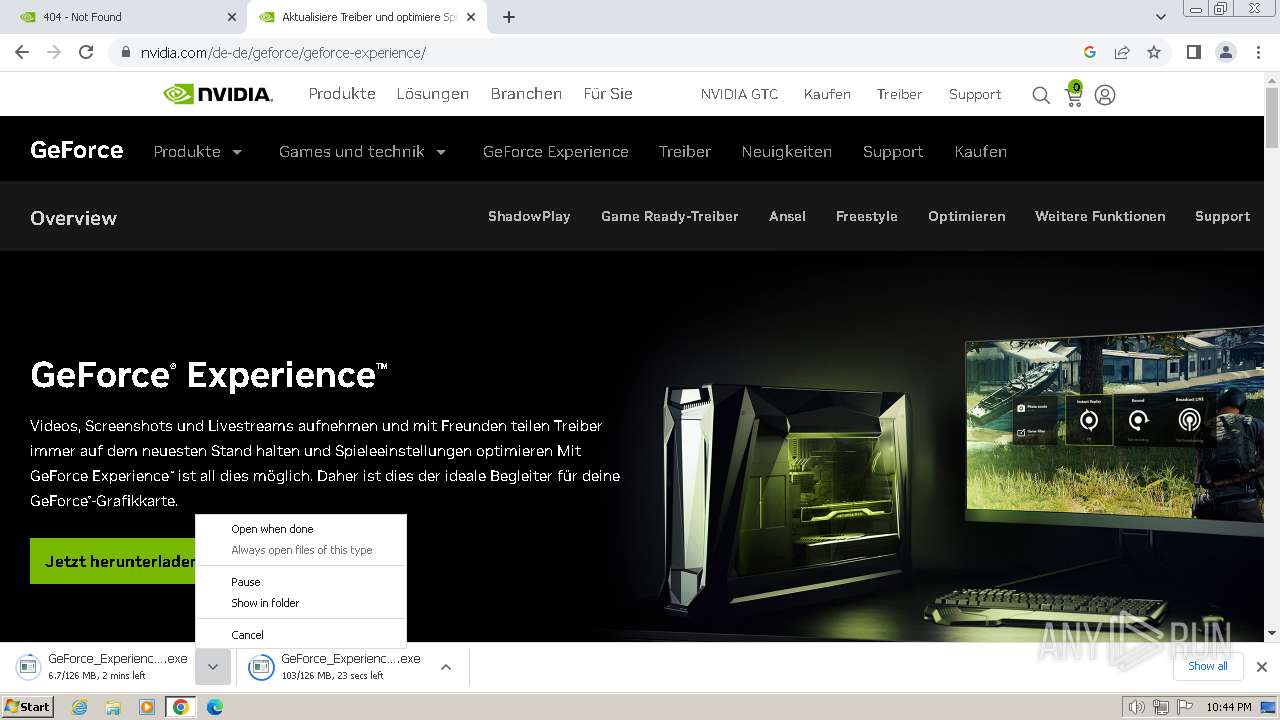This screenshot has width=1280, height=720.
Task: Open Neuigkeiten in the GeForce nav
Action: tap(787, 152)
